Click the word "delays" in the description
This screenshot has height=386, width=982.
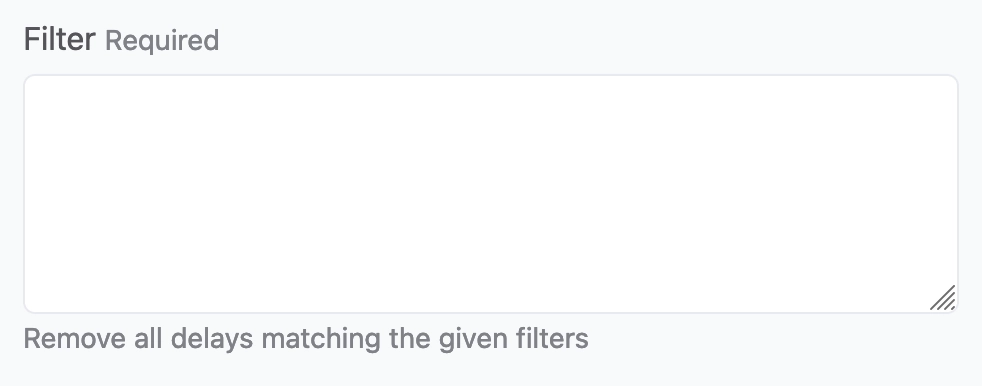pyautogui.click(x=212, y=340)
